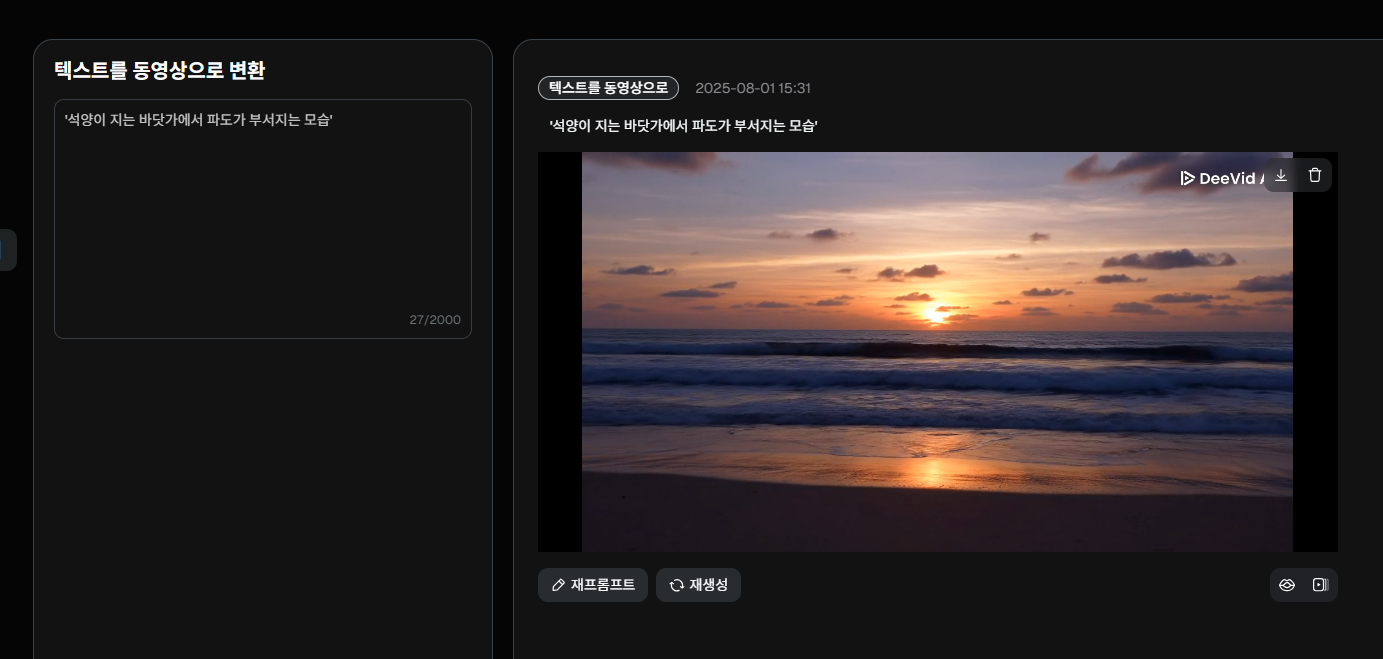Click the trash icon to delete the video
The width and height of the screenshot is (1383, 659).
[x=1314, y=174]
